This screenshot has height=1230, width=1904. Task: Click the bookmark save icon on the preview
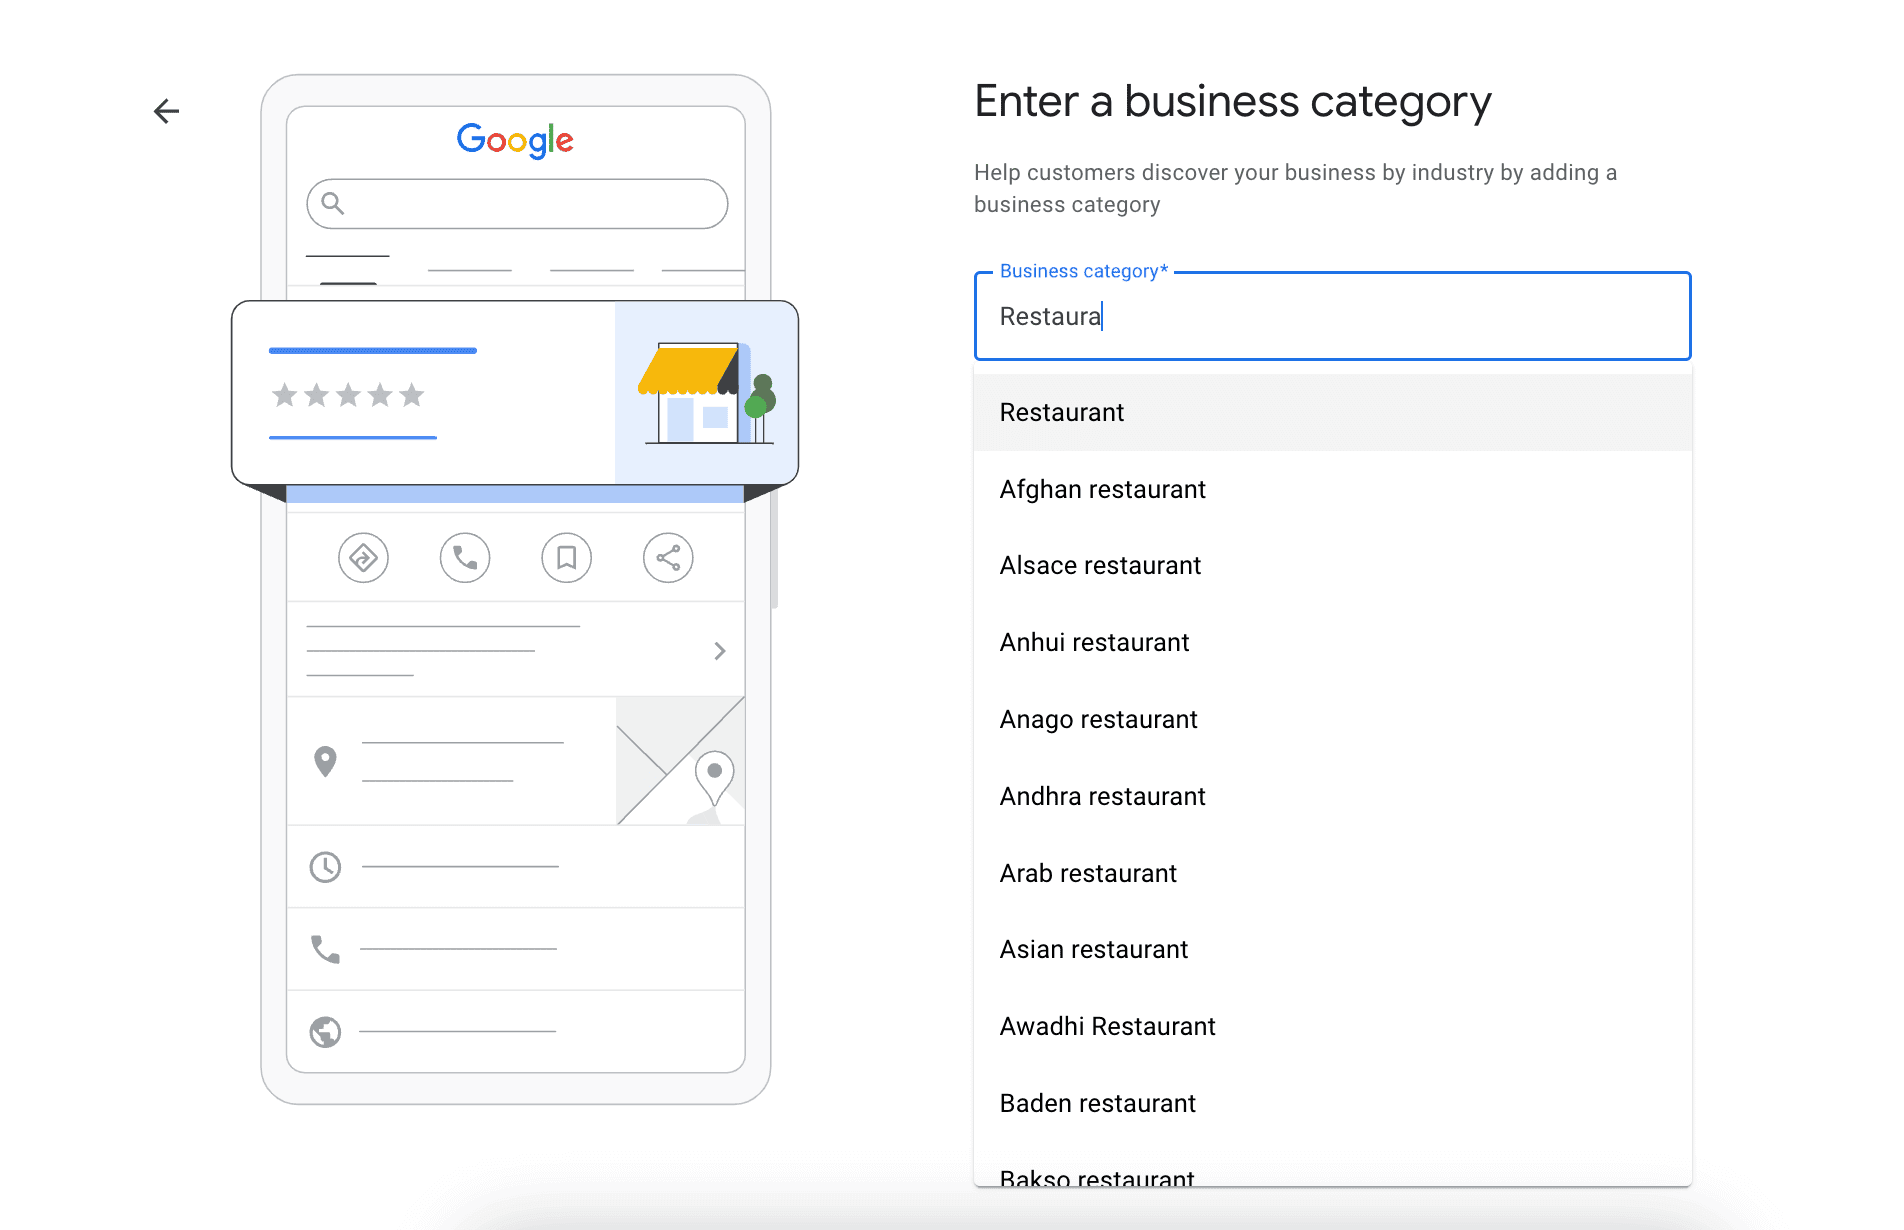click(x=566, y=558)
